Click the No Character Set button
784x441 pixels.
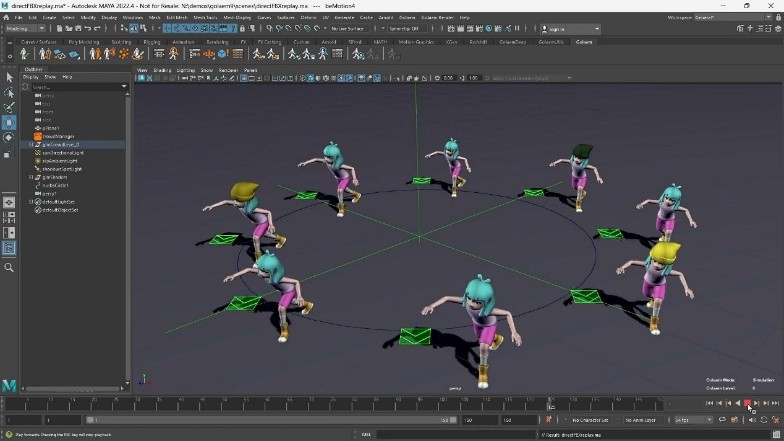tap(590, 420)
